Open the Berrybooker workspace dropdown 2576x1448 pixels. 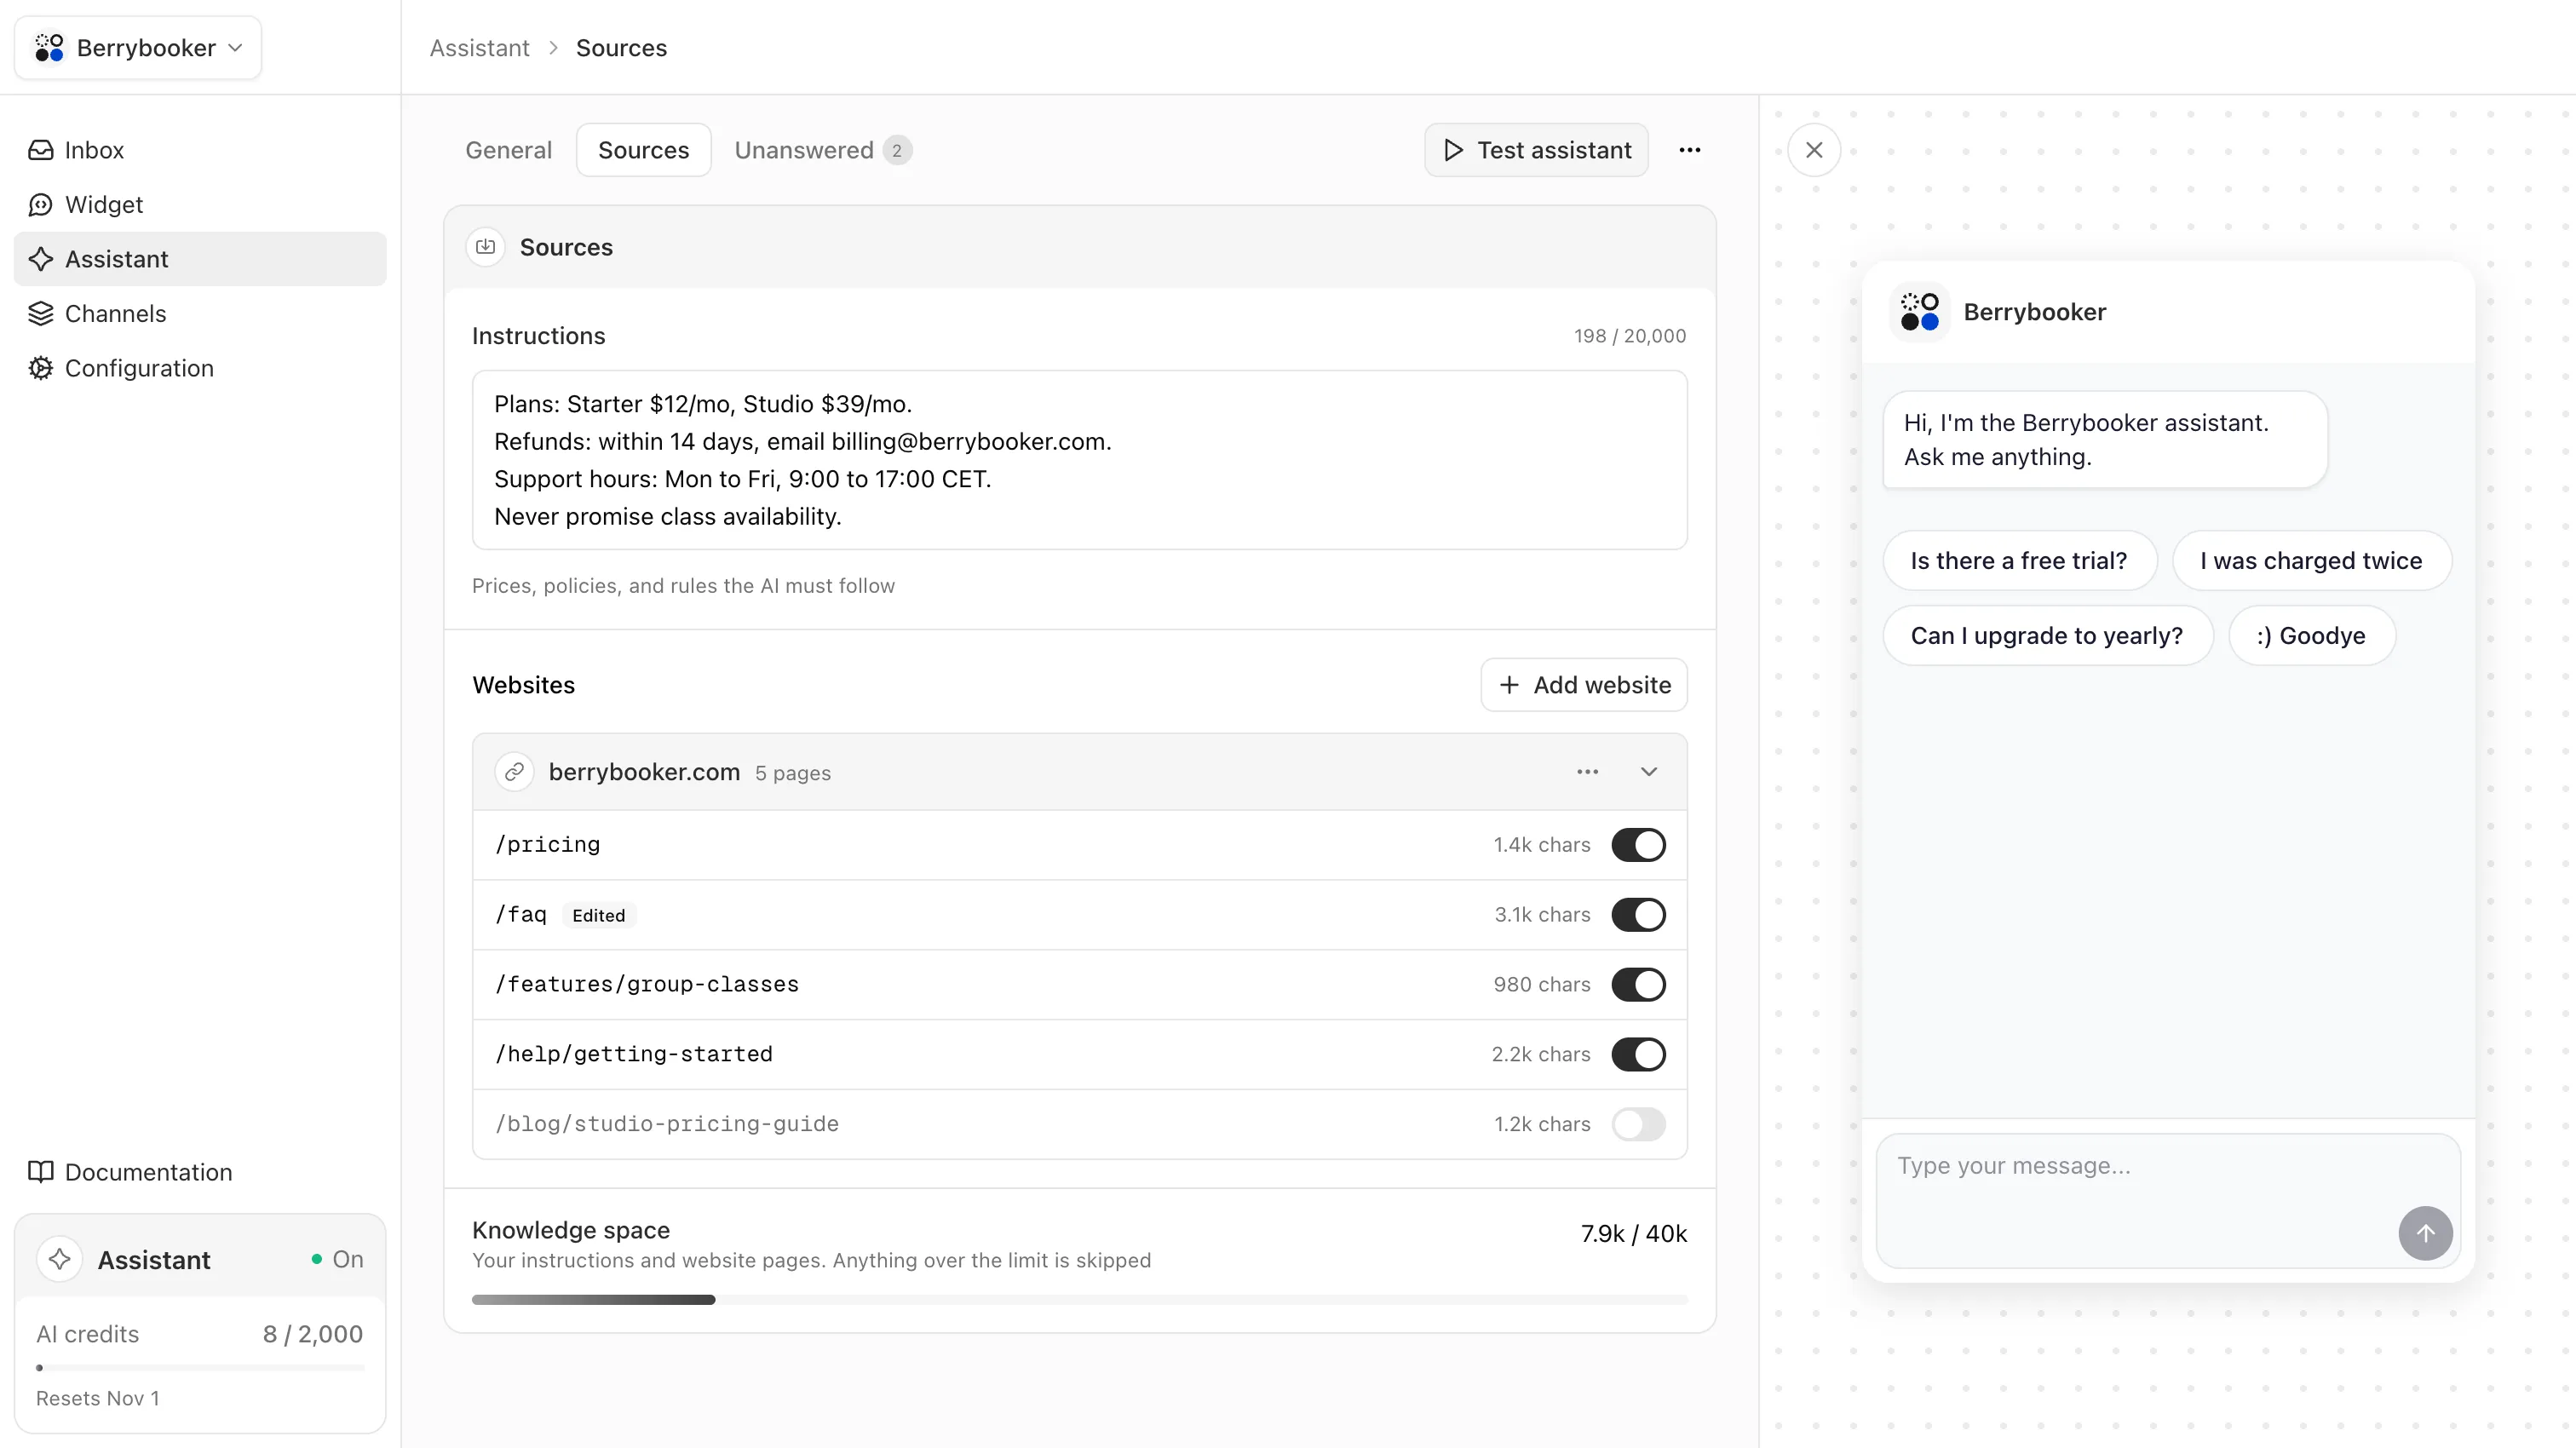(x=138, y=48)
